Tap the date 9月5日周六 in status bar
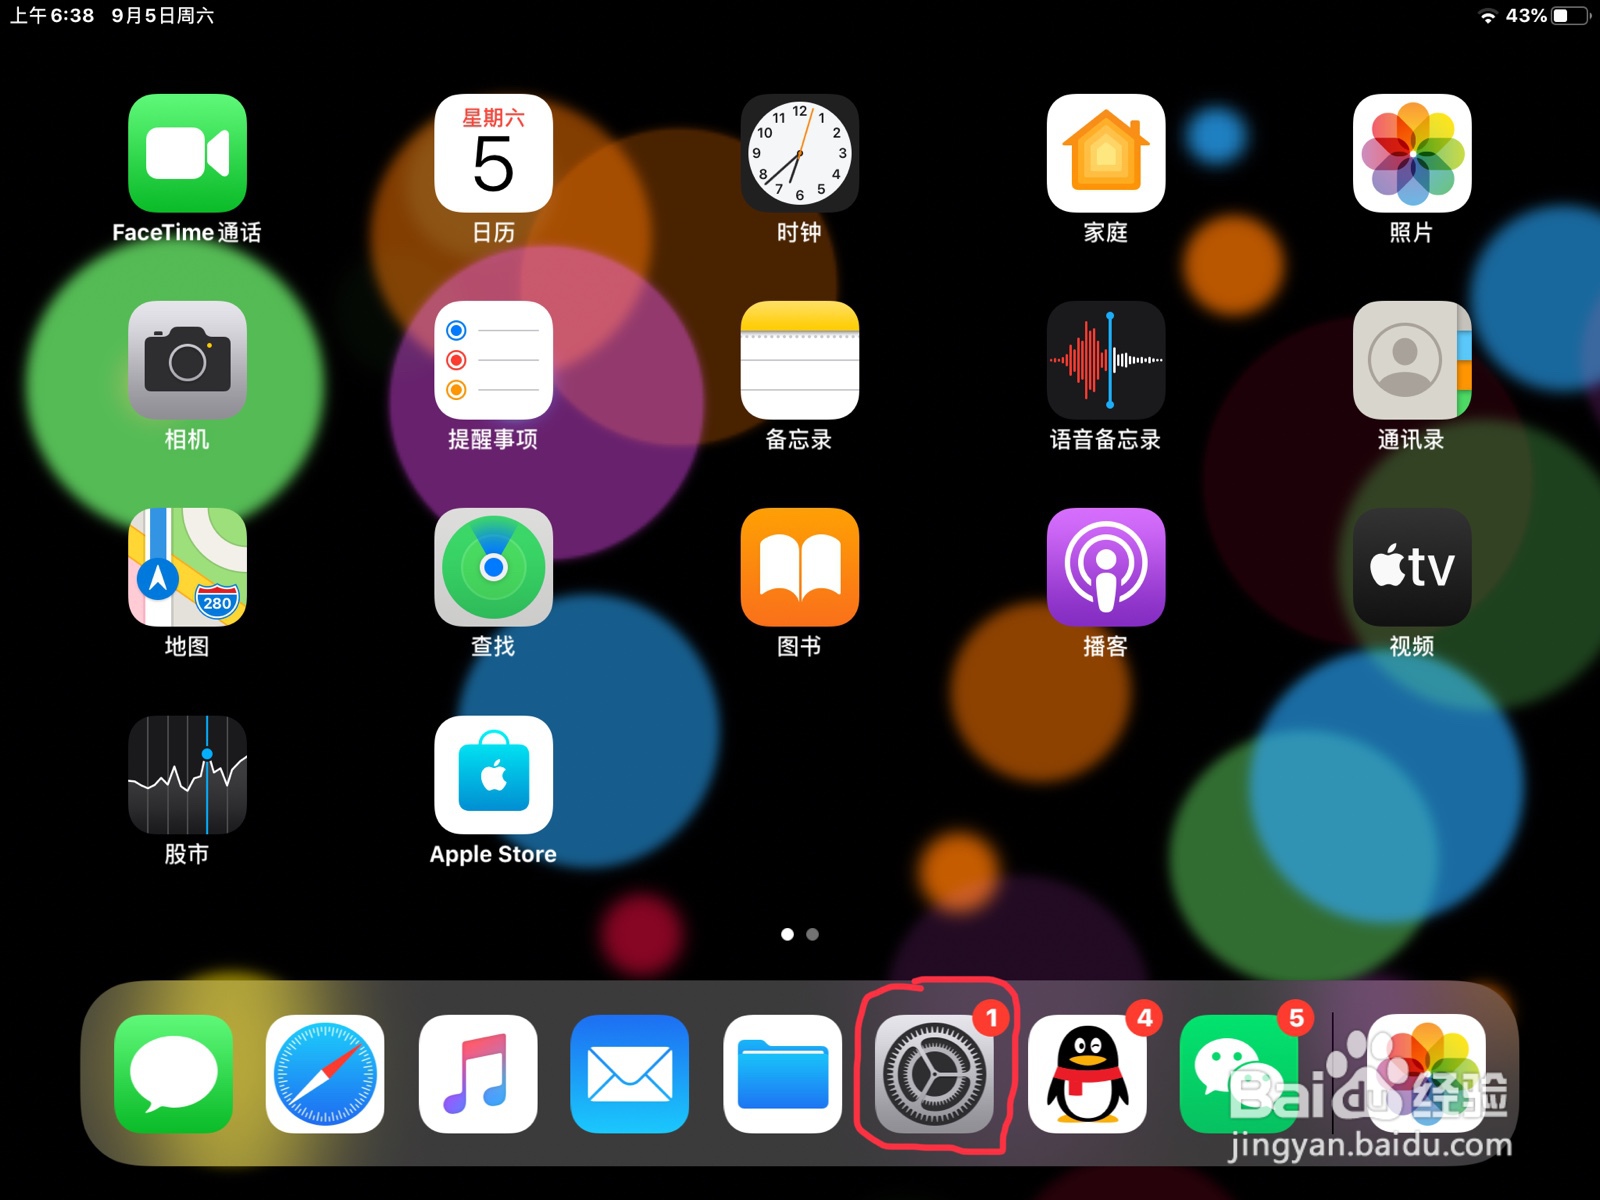Viewport: 1600px width, 1200px height. click(162, 16)
